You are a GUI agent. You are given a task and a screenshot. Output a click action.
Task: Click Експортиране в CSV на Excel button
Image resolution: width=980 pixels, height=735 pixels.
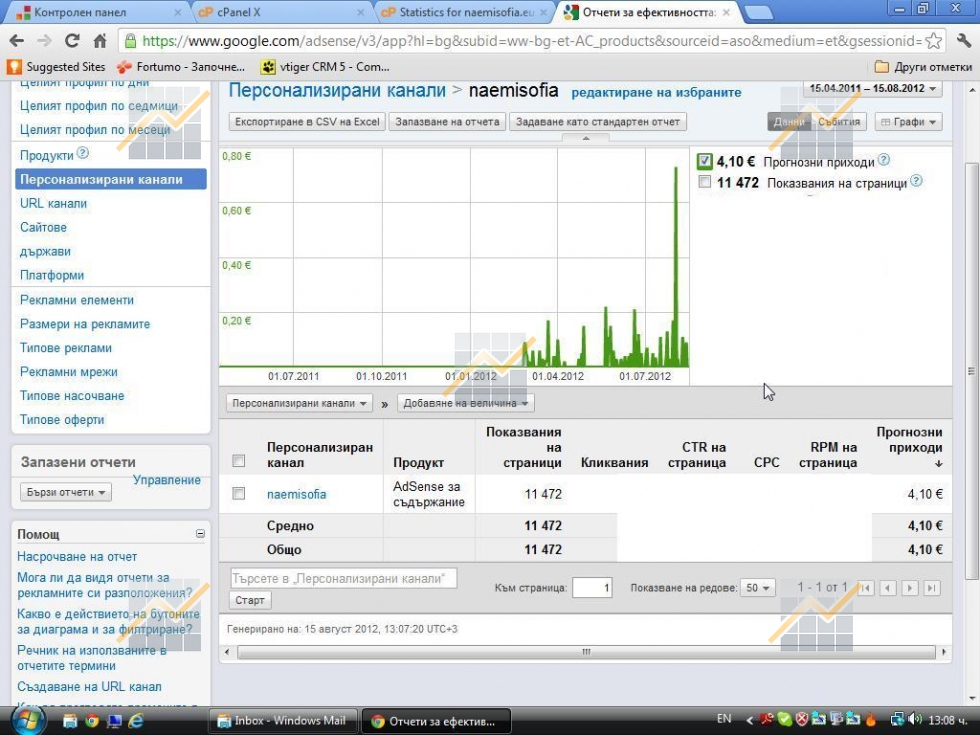pos(308,122)
